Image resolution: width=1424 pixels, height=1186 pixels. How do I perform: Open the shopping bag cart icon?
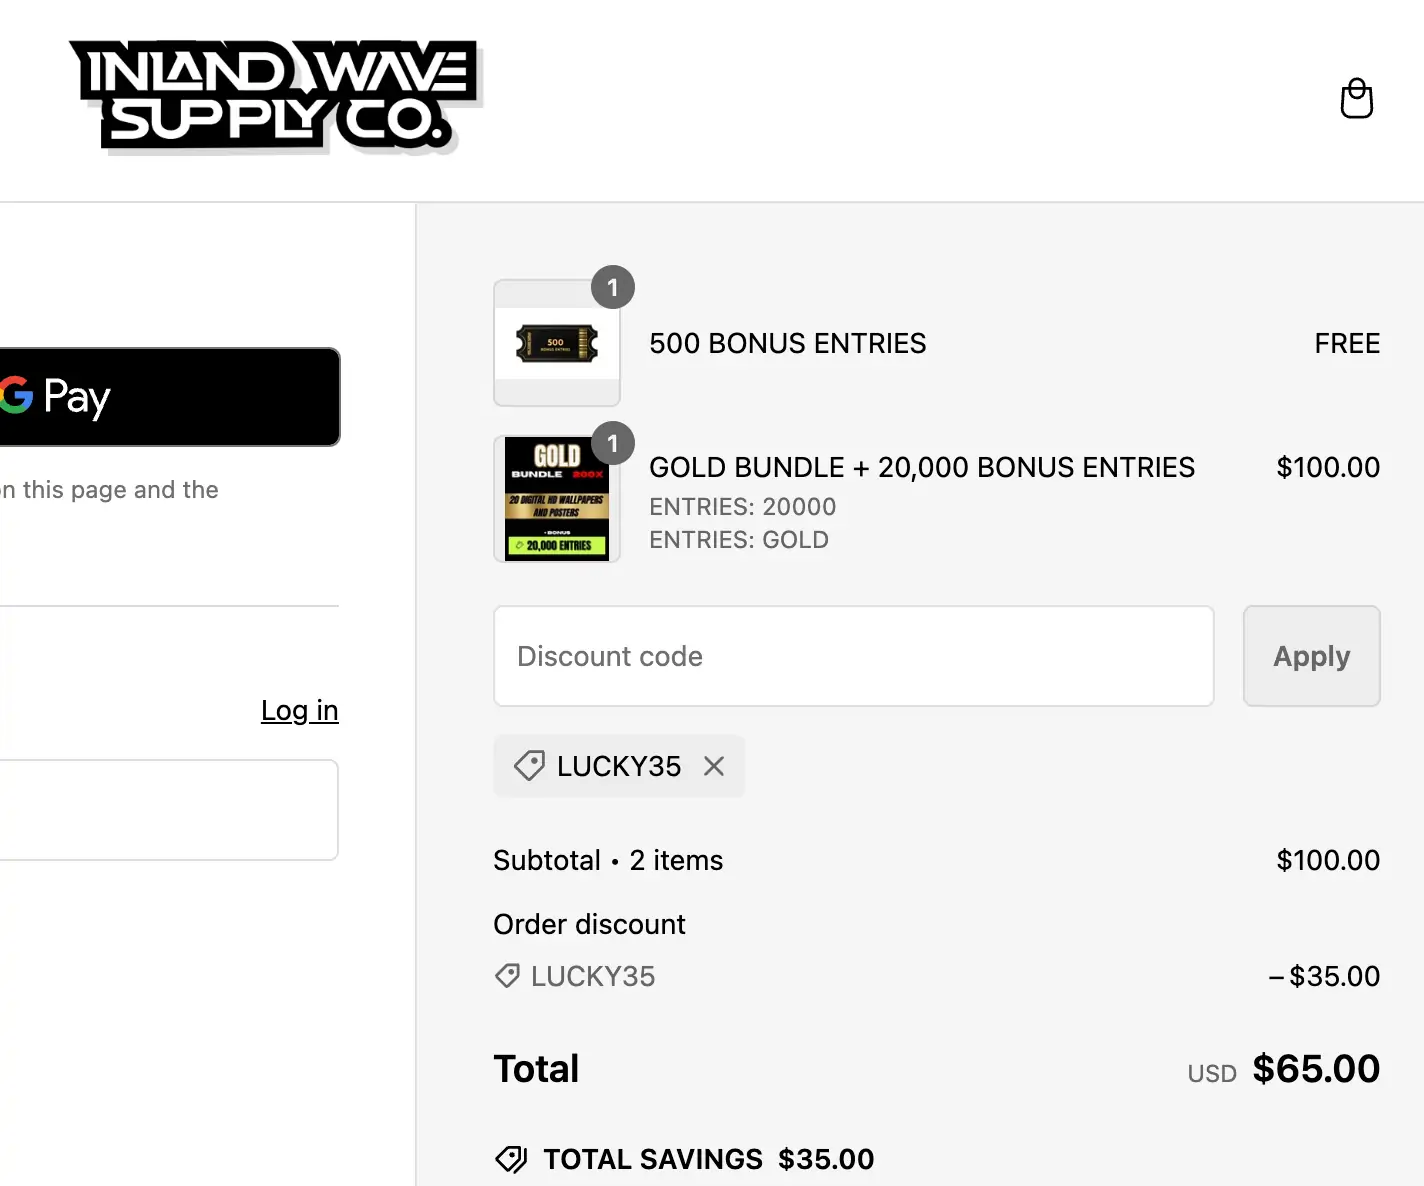coord(1356,99)
